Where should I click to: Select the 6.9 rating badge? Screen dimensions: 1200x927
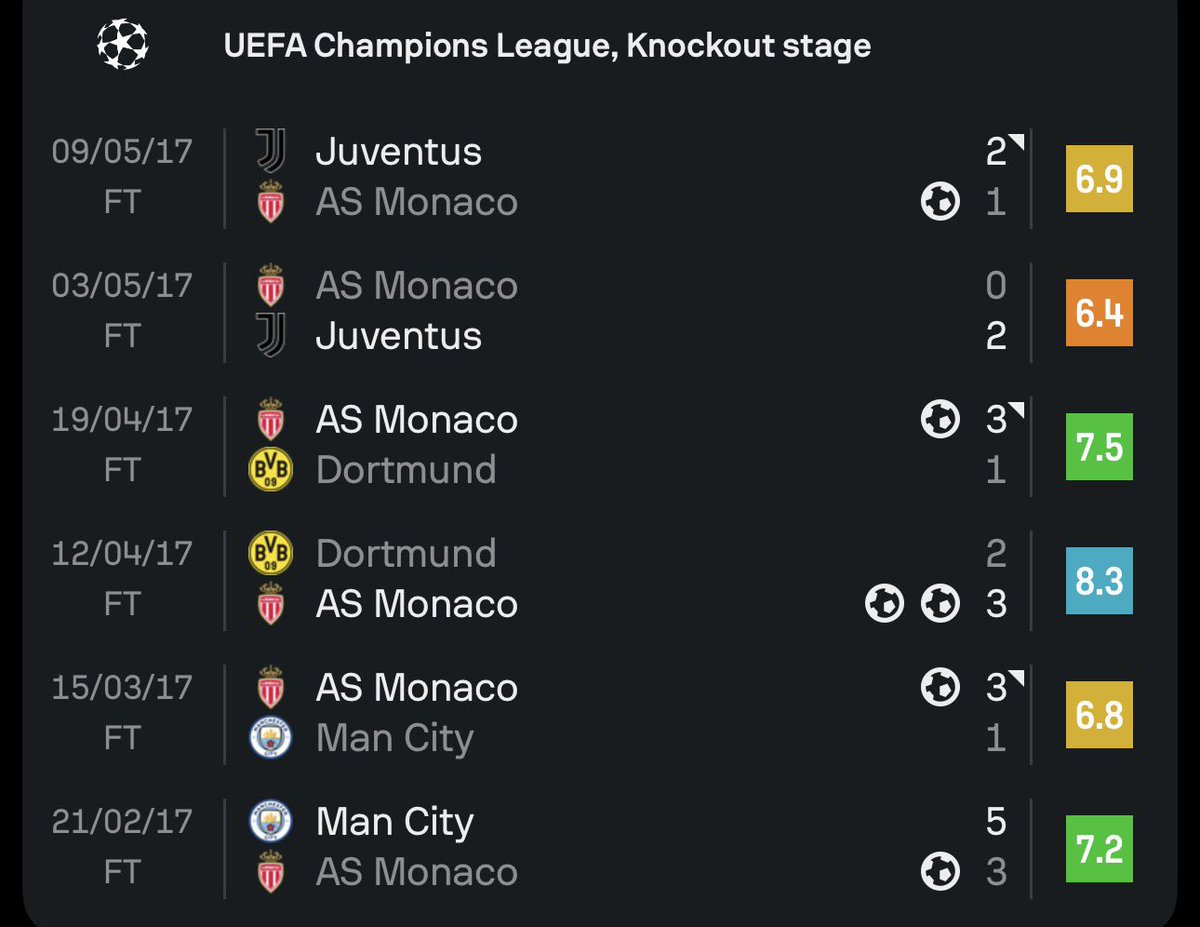tap(1100, 179)
